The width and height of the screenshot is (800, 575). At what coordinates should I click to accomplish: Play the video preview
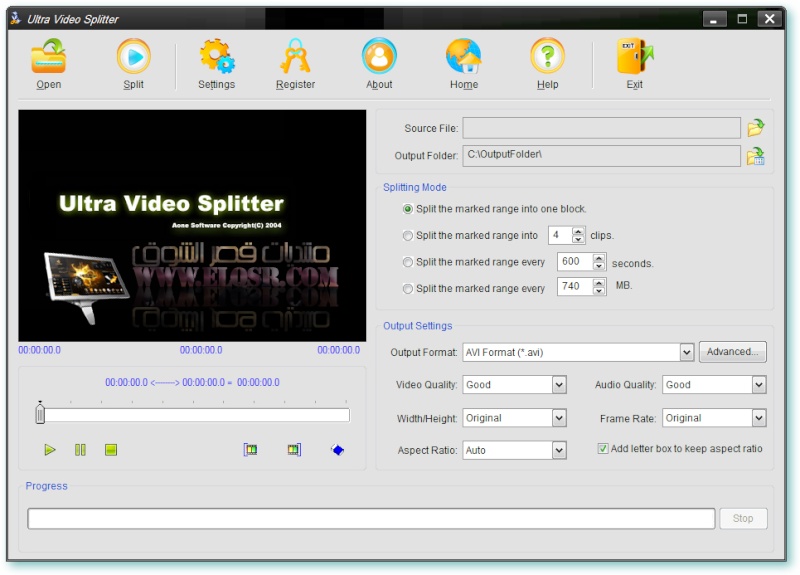tap(49, 449)
